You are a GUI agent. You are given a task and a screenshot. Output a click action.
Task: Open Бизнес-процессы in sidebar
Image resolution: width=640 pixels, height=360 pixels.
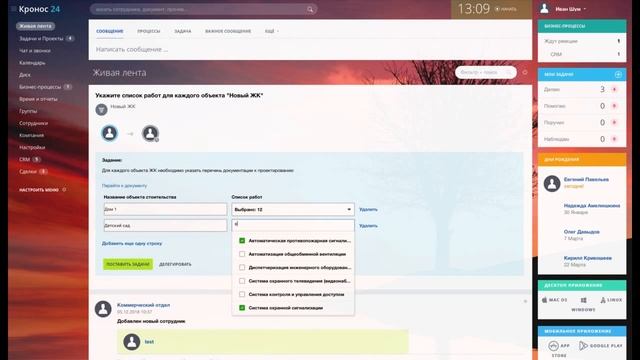tap(40, 87)
